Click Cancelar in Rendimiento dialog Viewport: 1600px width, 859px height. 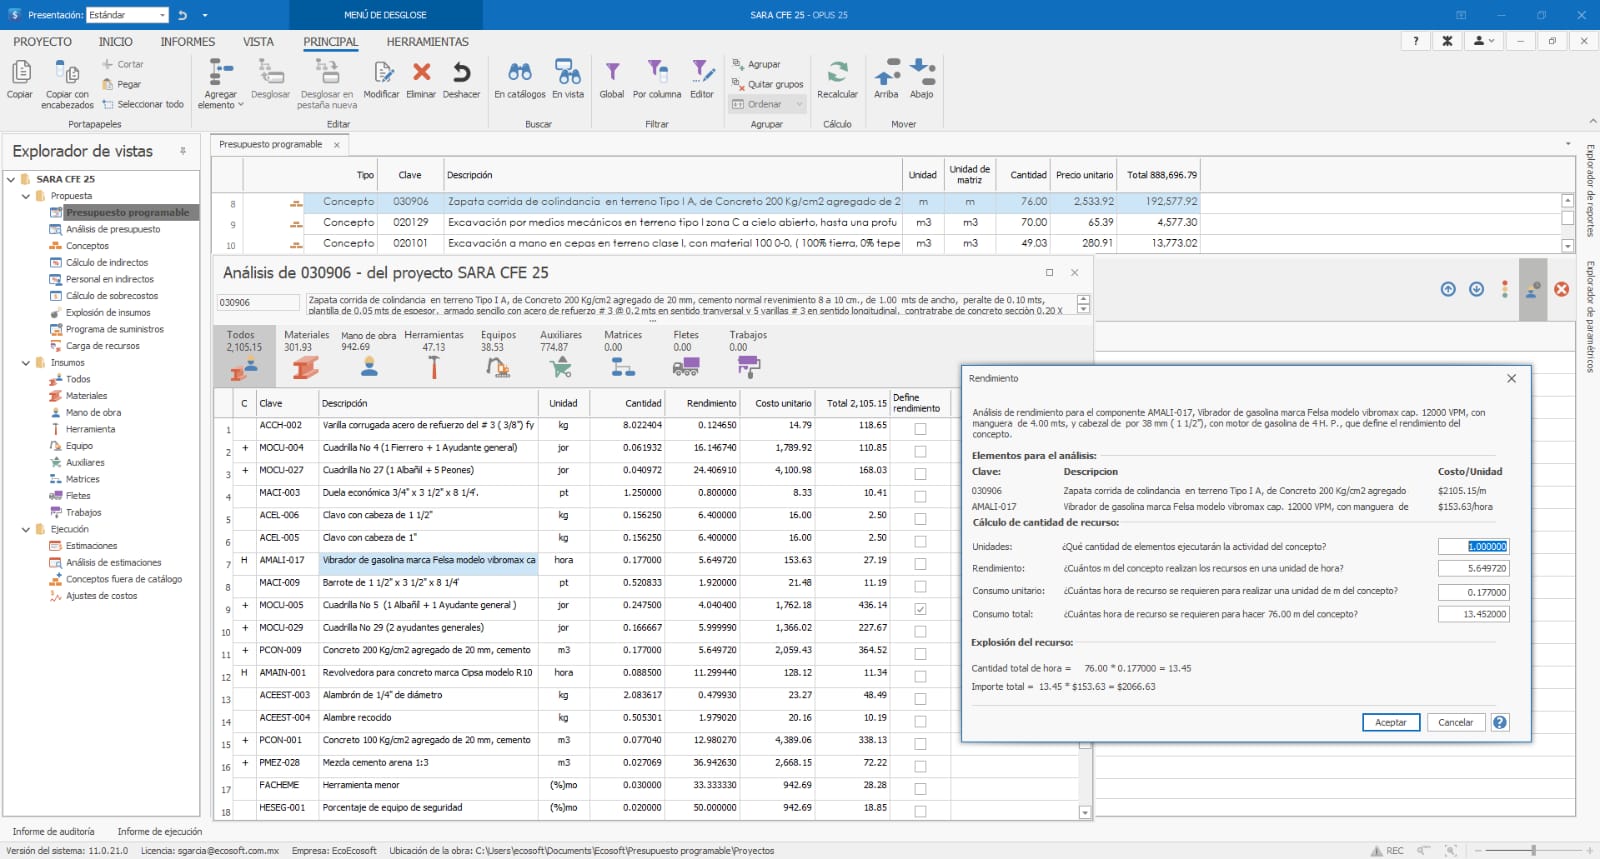(1455, 722)
